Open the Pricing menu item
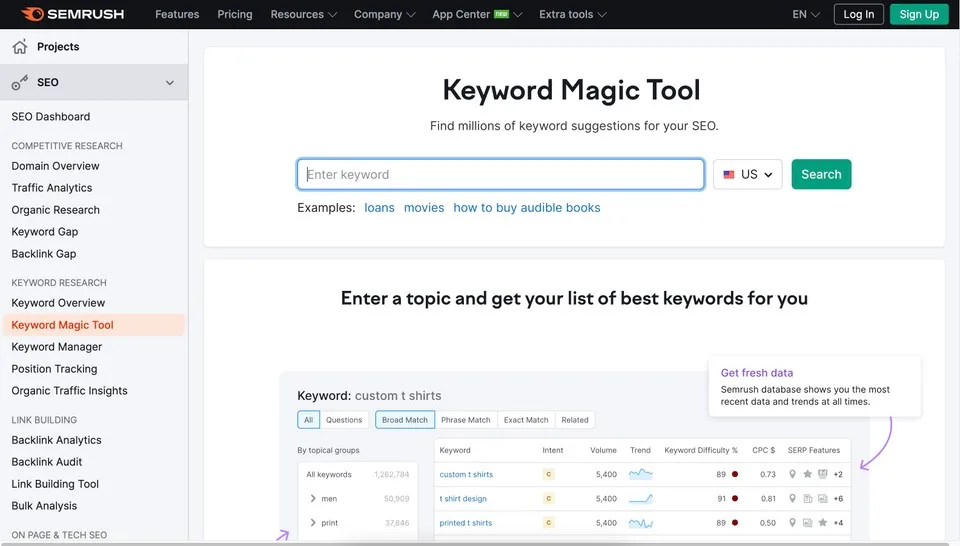 (x=234, y=14)
